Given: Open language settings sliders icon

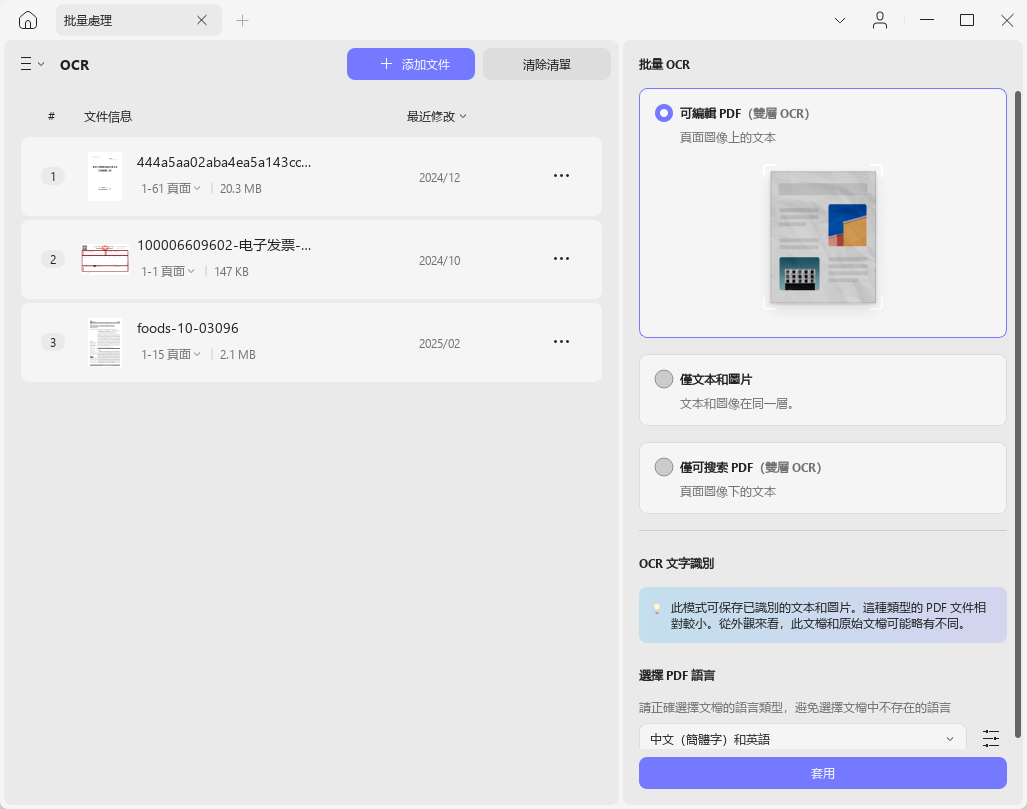Looking at the screenshot, I should (x=991, y=738).
